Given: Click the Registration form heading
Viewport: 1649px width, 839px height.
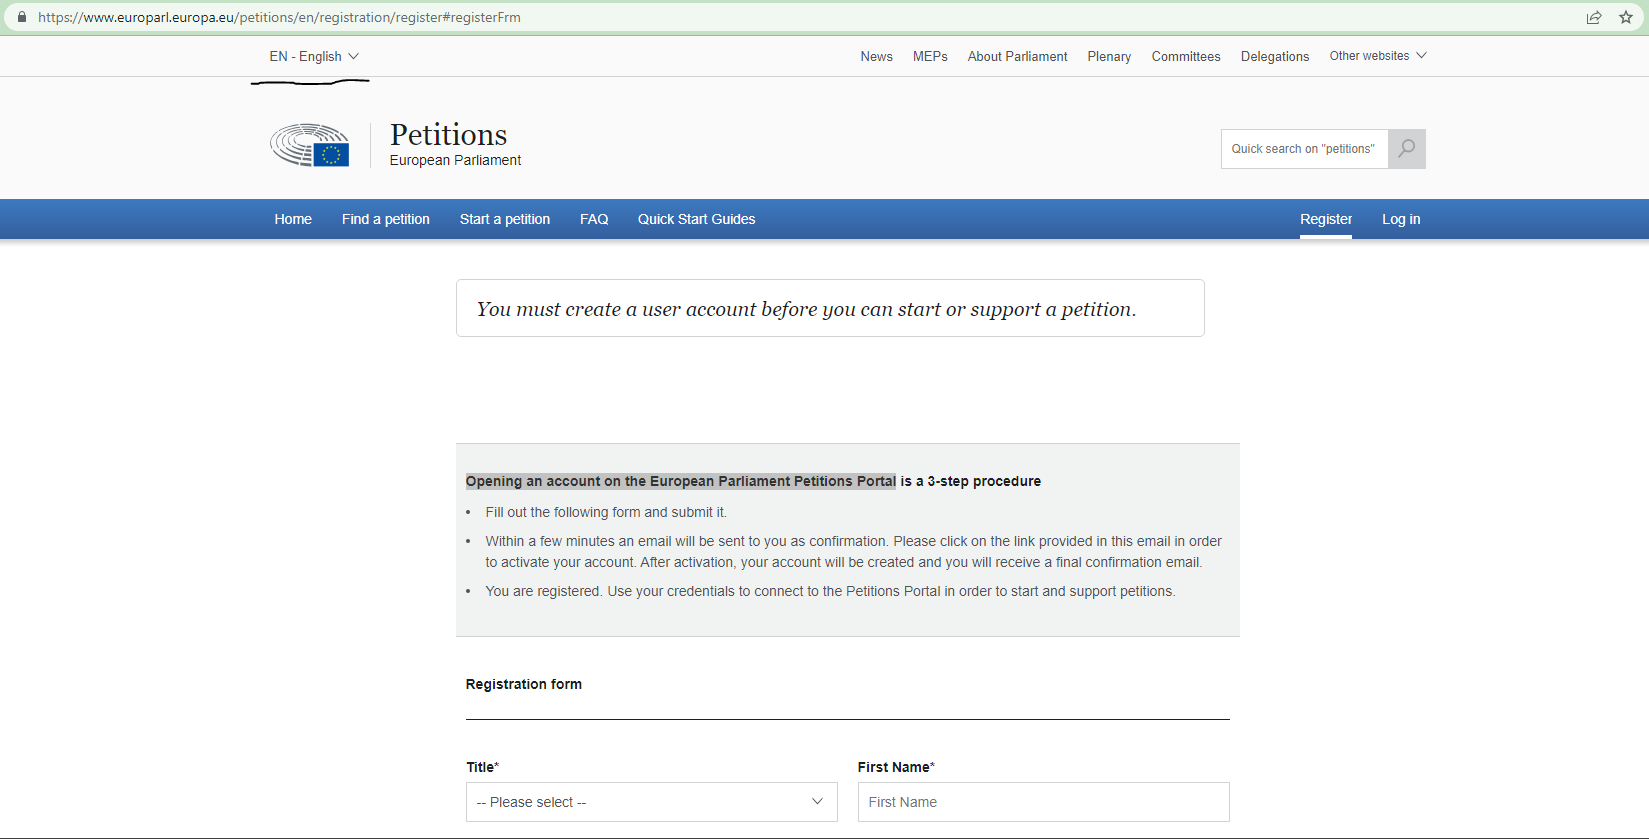Looking at the screenshot, I should (x=524, y=684).
